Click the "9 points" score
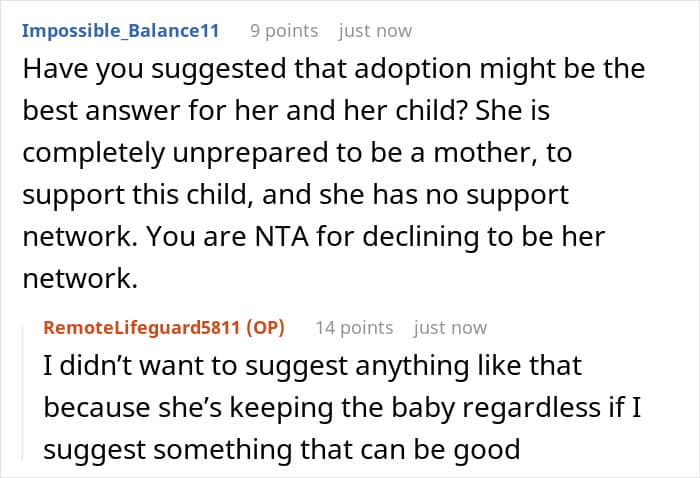 pyautogui.click(x=283, y=30)
